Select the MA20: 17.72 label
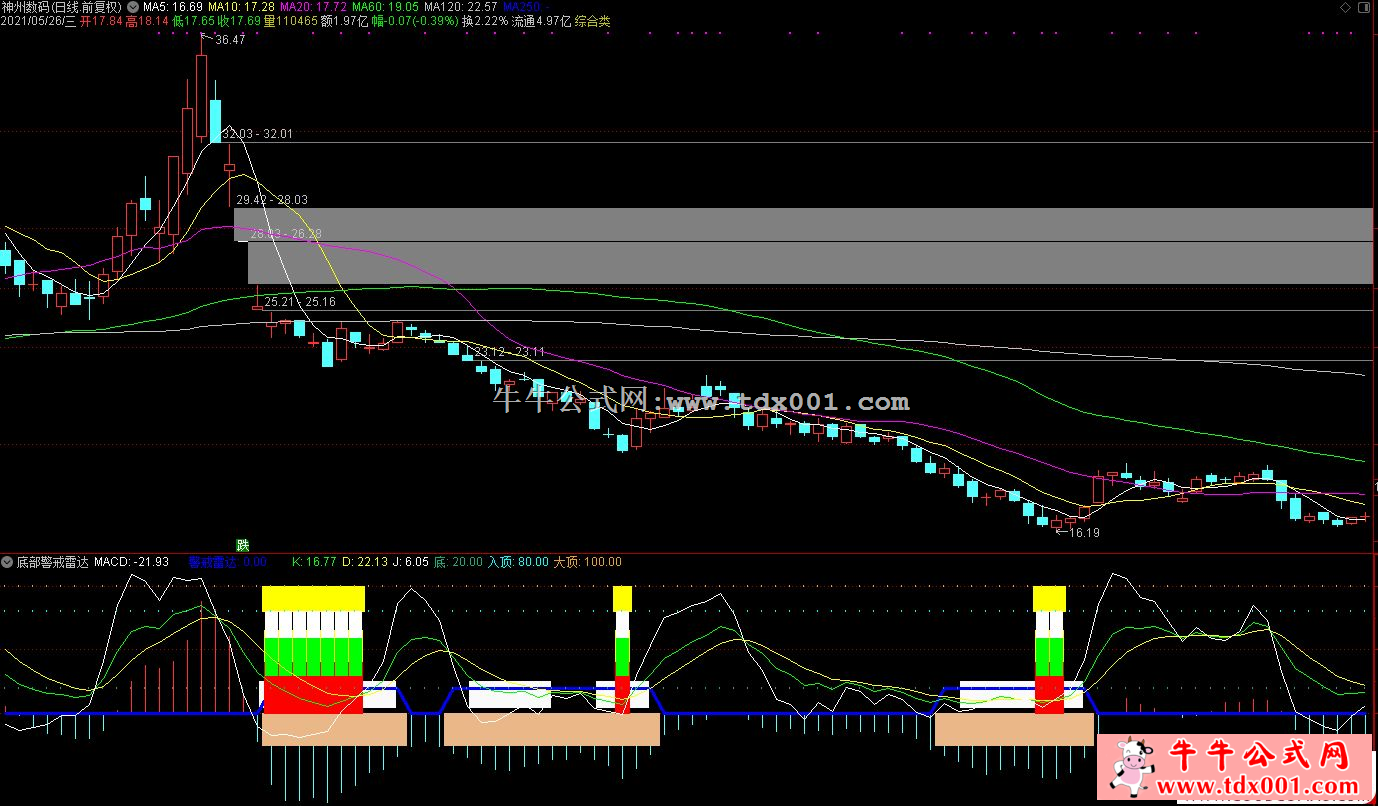1378x806 pixels. 314,6
